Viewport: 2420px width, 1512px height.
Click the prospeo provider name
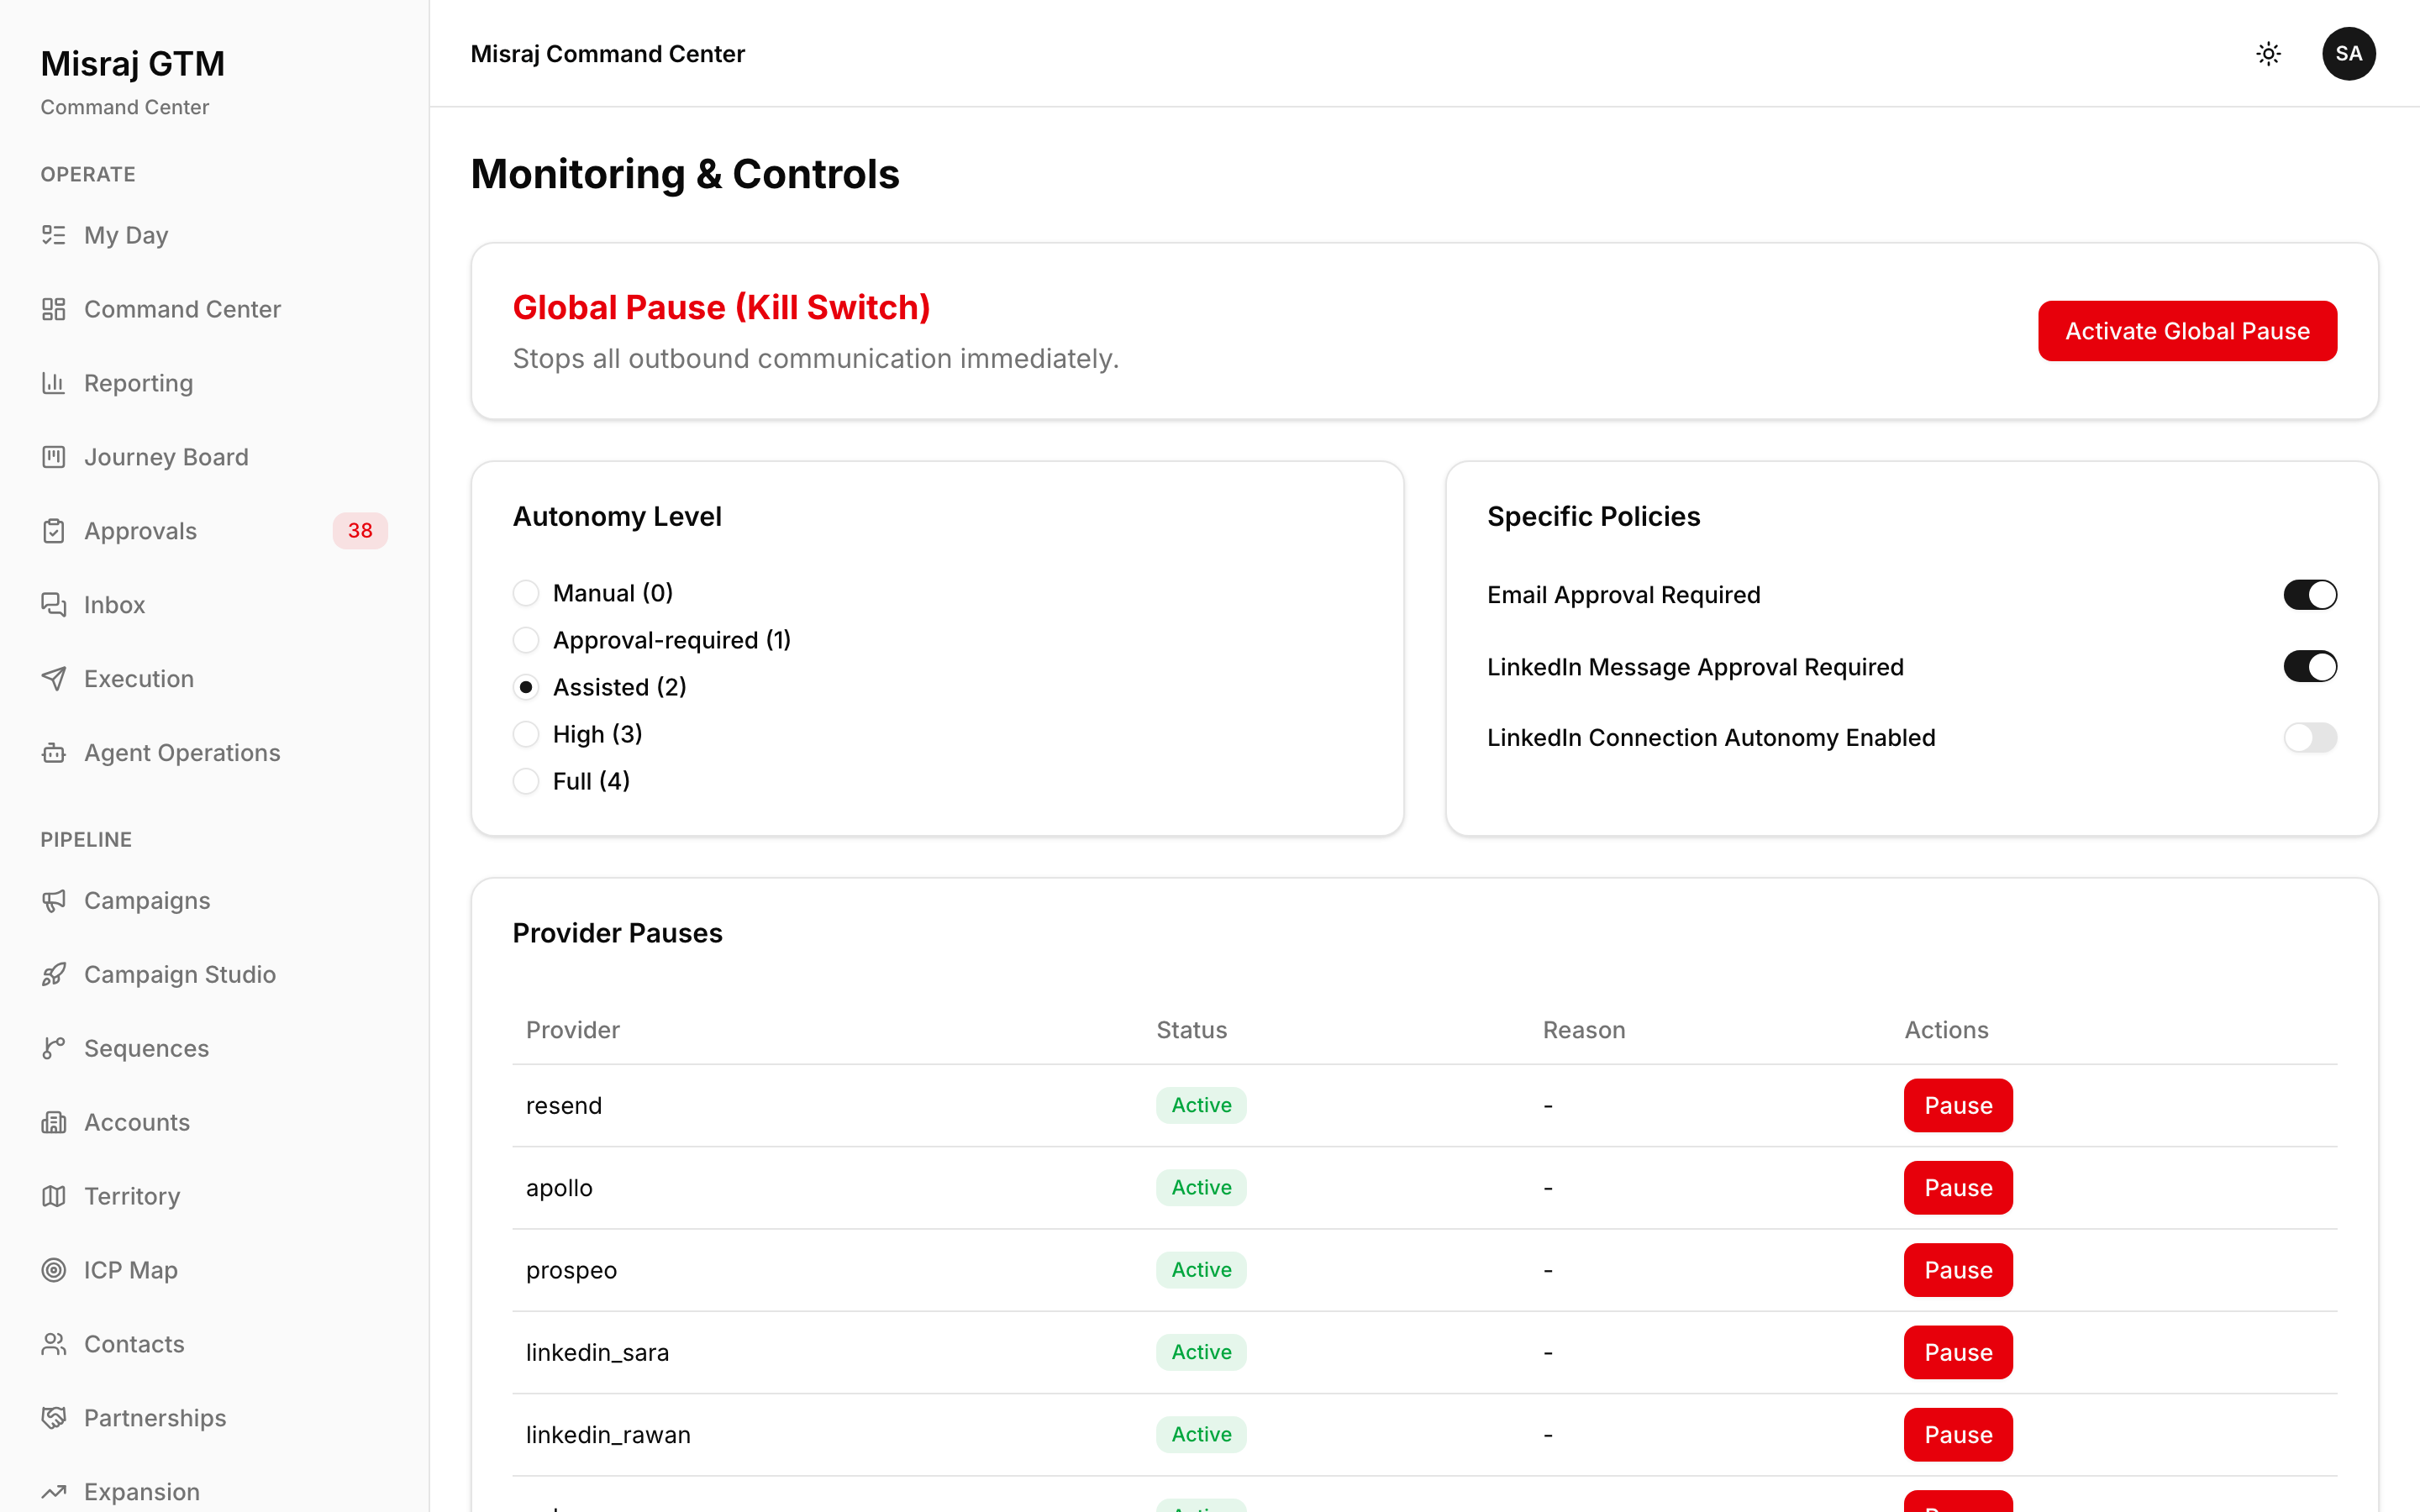point(571,1271)
